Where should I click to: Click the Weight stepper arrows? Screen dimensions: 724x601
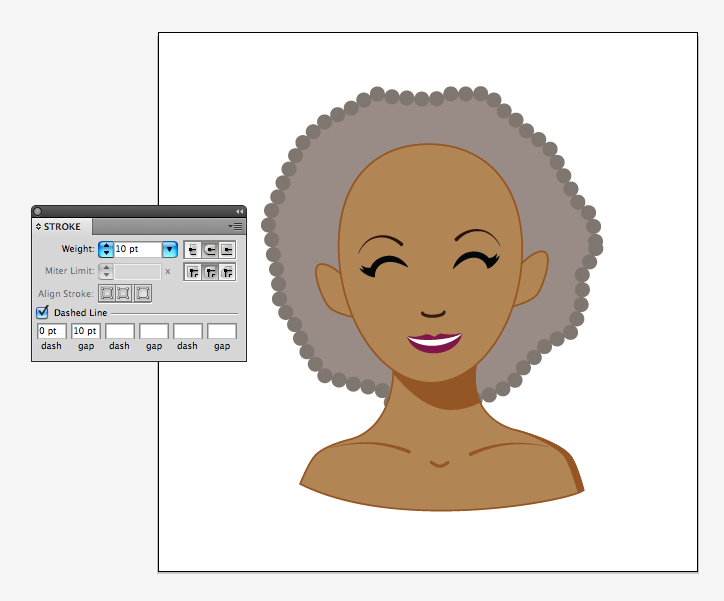[x=106, y=249]
